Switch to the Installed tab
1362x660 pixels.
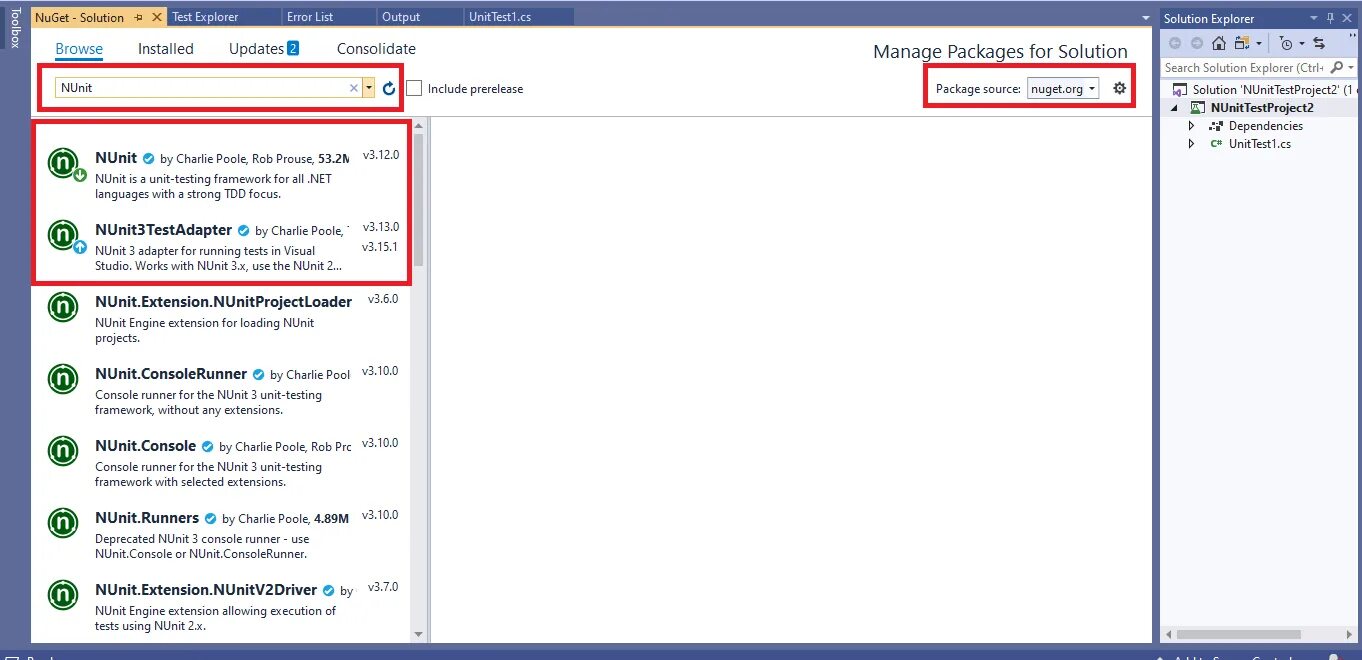pyautogui.click(x=166, y=48)
